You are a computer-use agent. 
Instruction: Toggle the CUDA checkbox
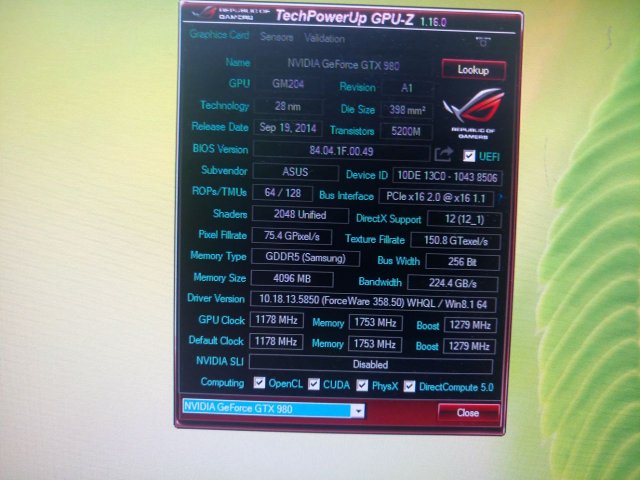coord(313,384)
